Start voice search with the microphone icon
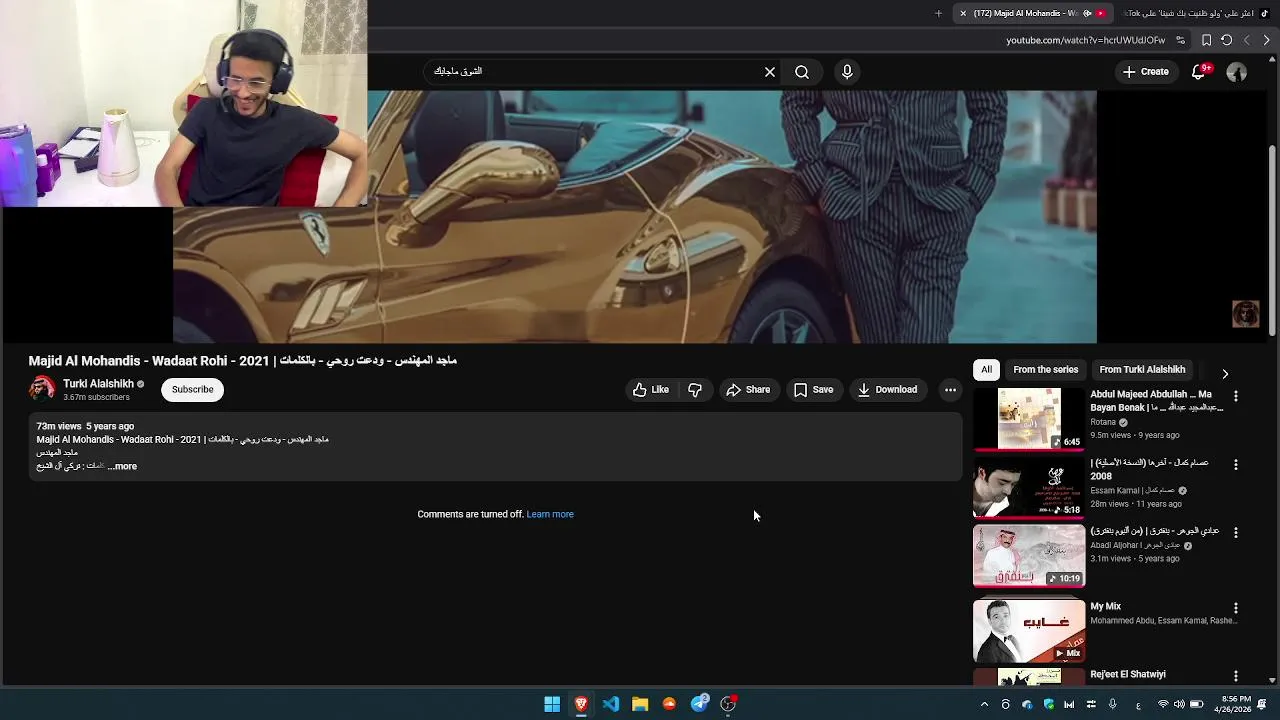 (847, 72)
